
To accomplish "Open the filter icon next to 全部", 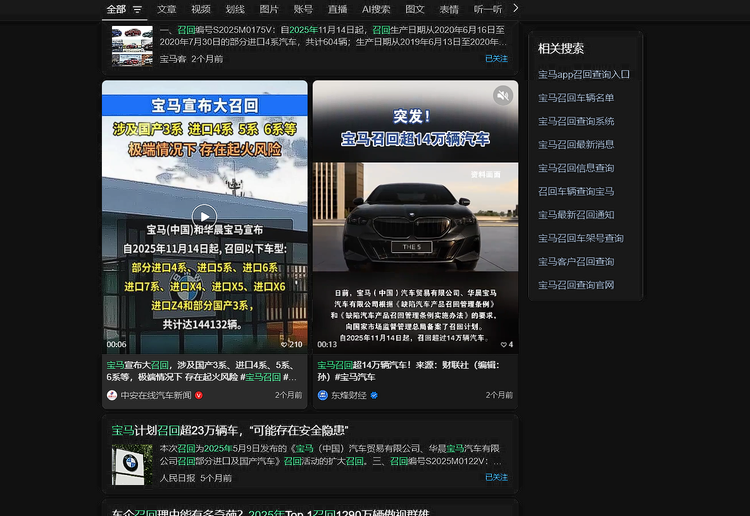I will 137,9.
